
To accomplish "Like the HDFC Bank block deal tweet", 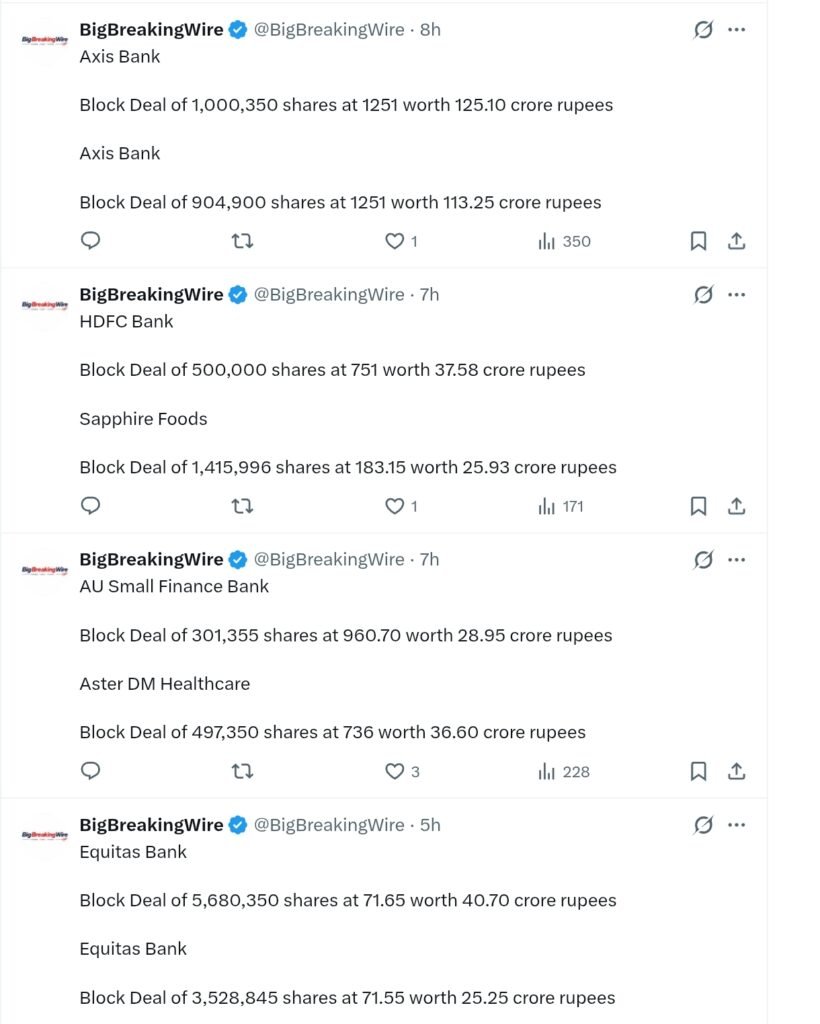I will (x=394, y=506).
